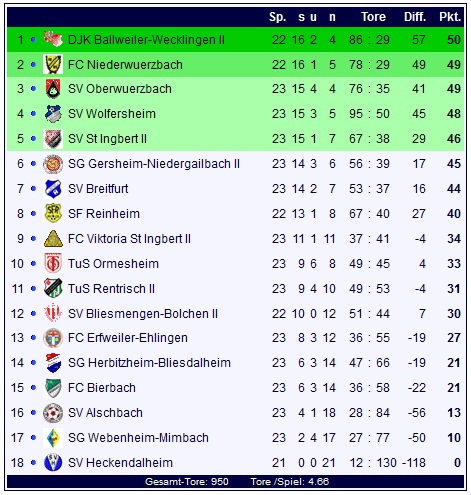Click the SV Heckendalheim blue round crest
The image size is (471, 495).
click(x=53, y=462)
